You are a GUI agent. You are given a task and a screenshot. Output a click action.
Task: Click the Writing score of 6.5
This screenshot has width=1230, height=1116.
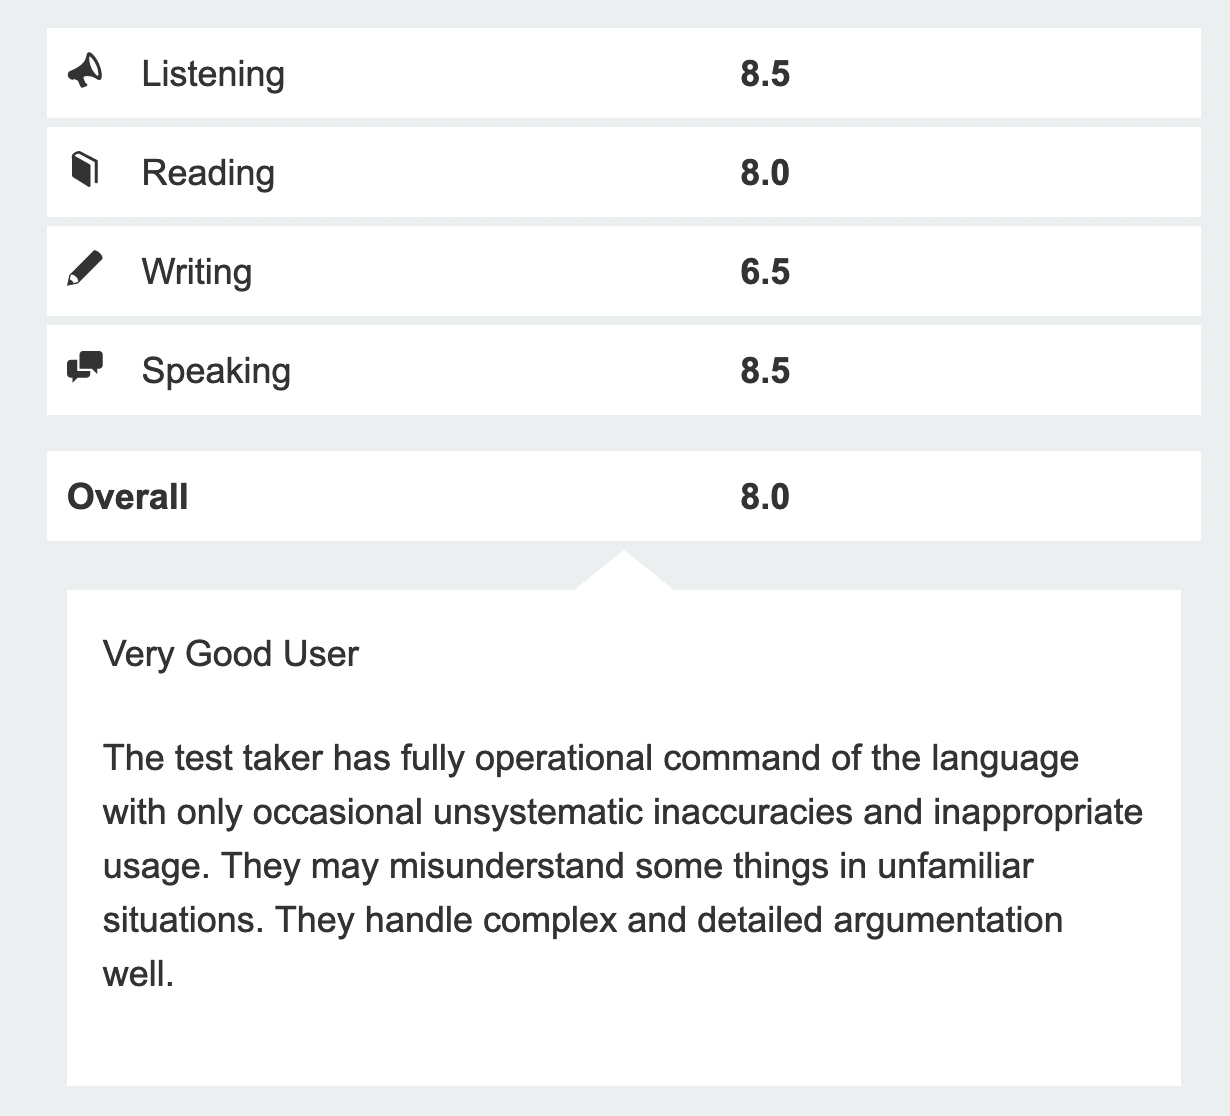765,272
